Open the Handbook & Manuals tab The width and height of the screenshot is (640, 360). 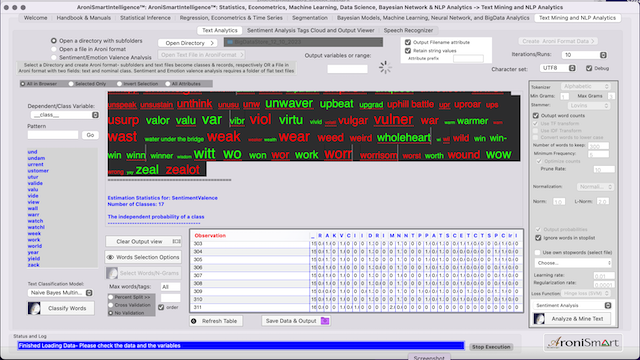(x=84, y=18)
